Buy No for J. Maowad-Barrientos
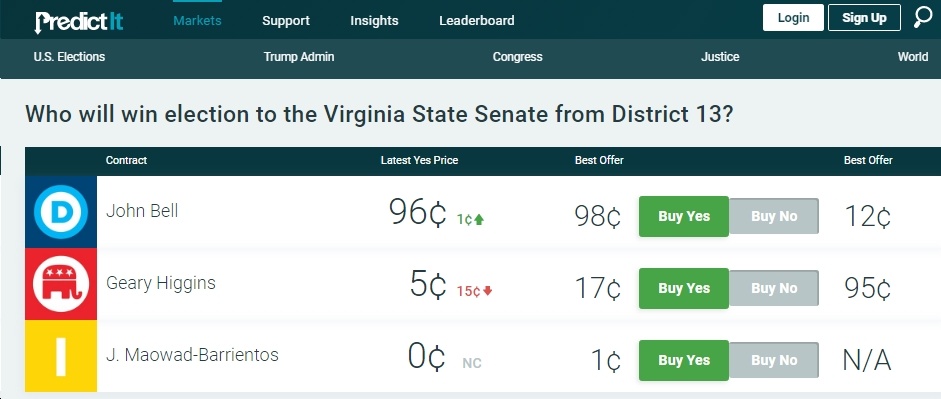The height and width of the screenshot is (399, 941). (x=774, y=360)
